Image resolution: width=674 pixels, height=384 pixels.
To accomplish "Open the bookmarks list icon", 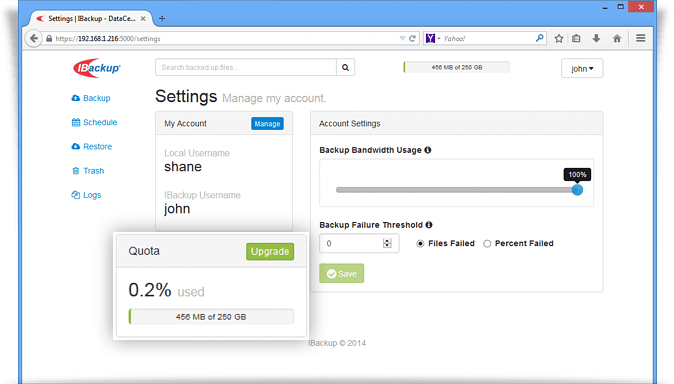I will [576, 38].
